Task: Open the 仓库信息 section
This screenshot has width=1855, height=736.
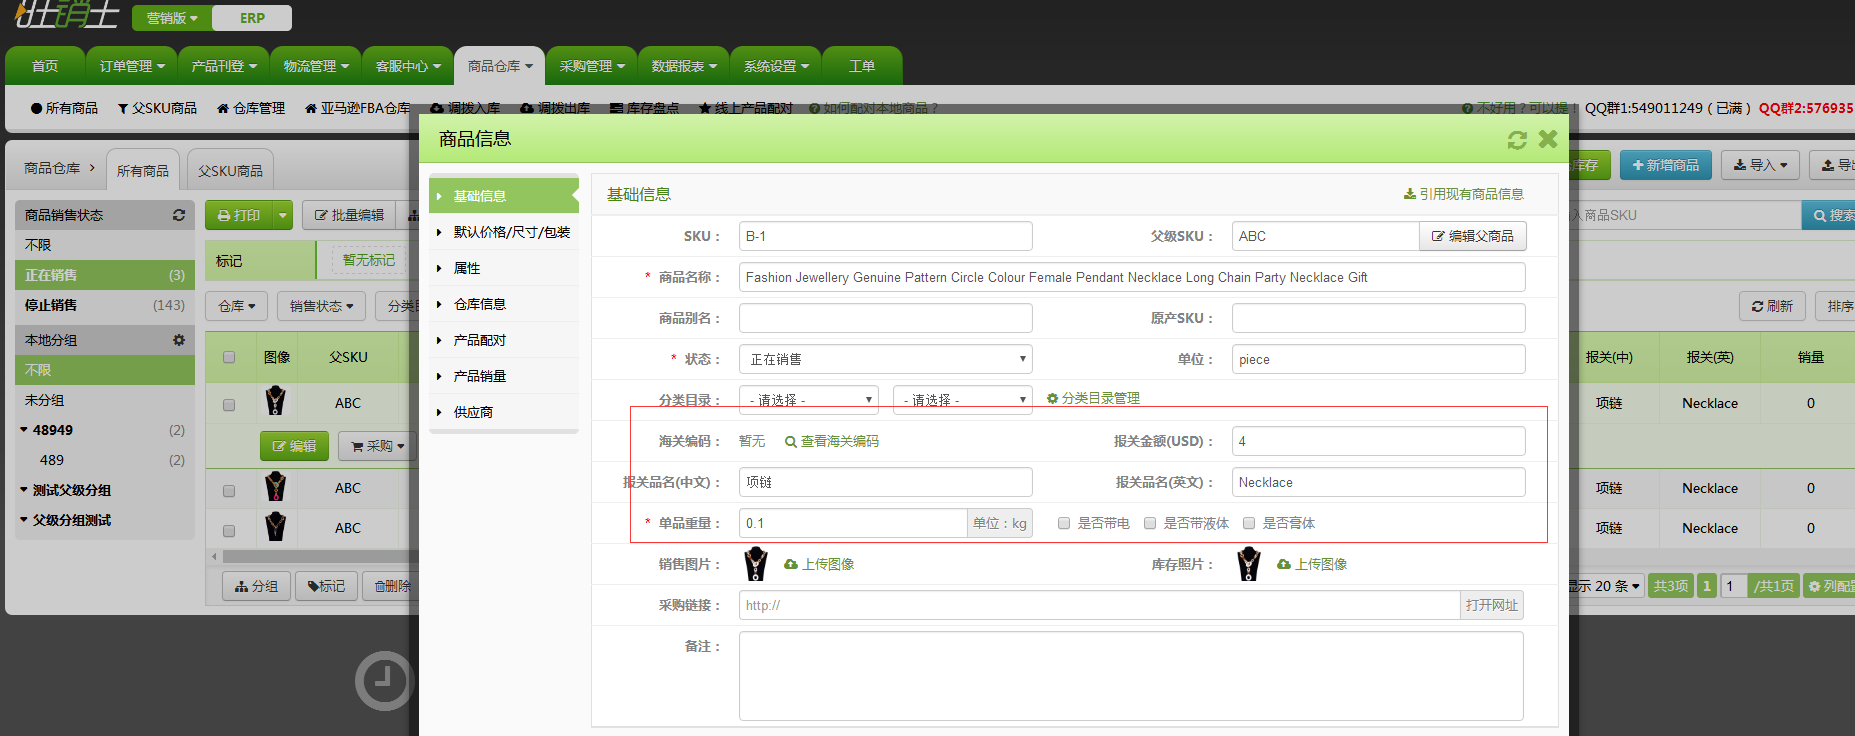Action: (x=504, y=304)
